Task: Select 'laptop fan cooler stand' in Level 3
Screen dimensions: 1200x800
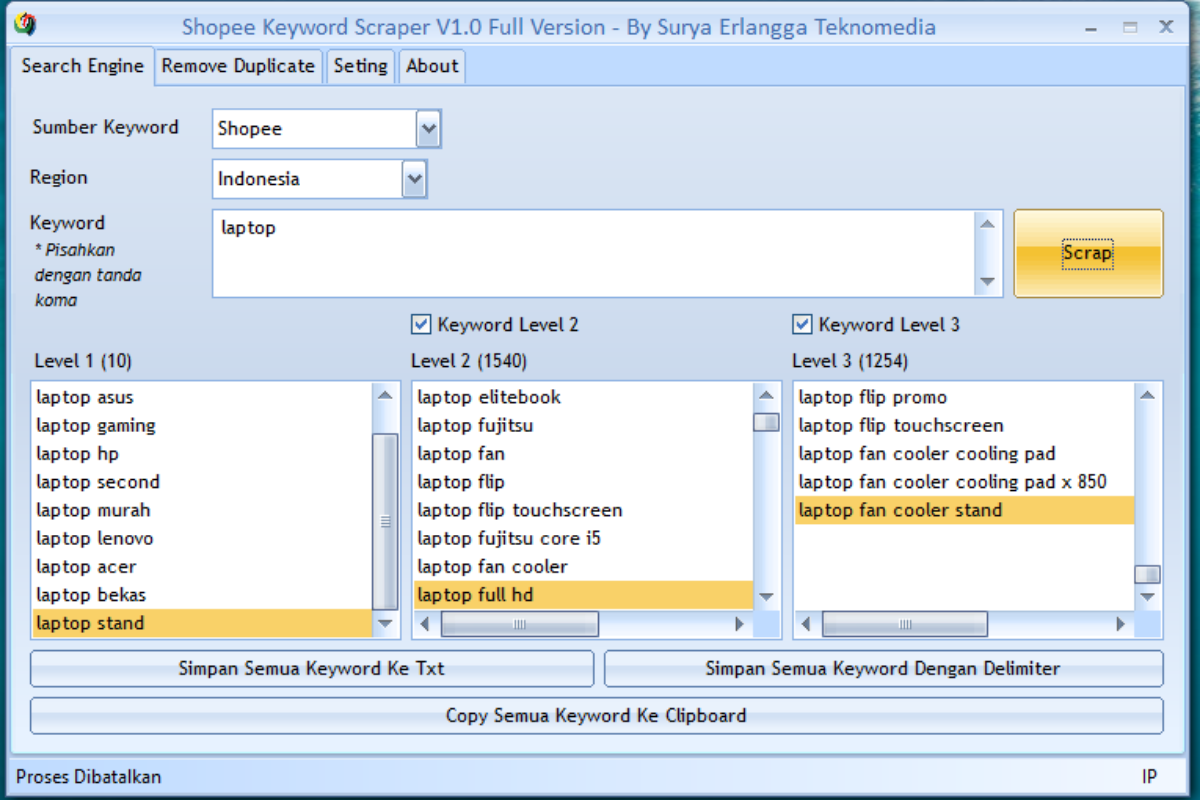Action: point(964,510)
